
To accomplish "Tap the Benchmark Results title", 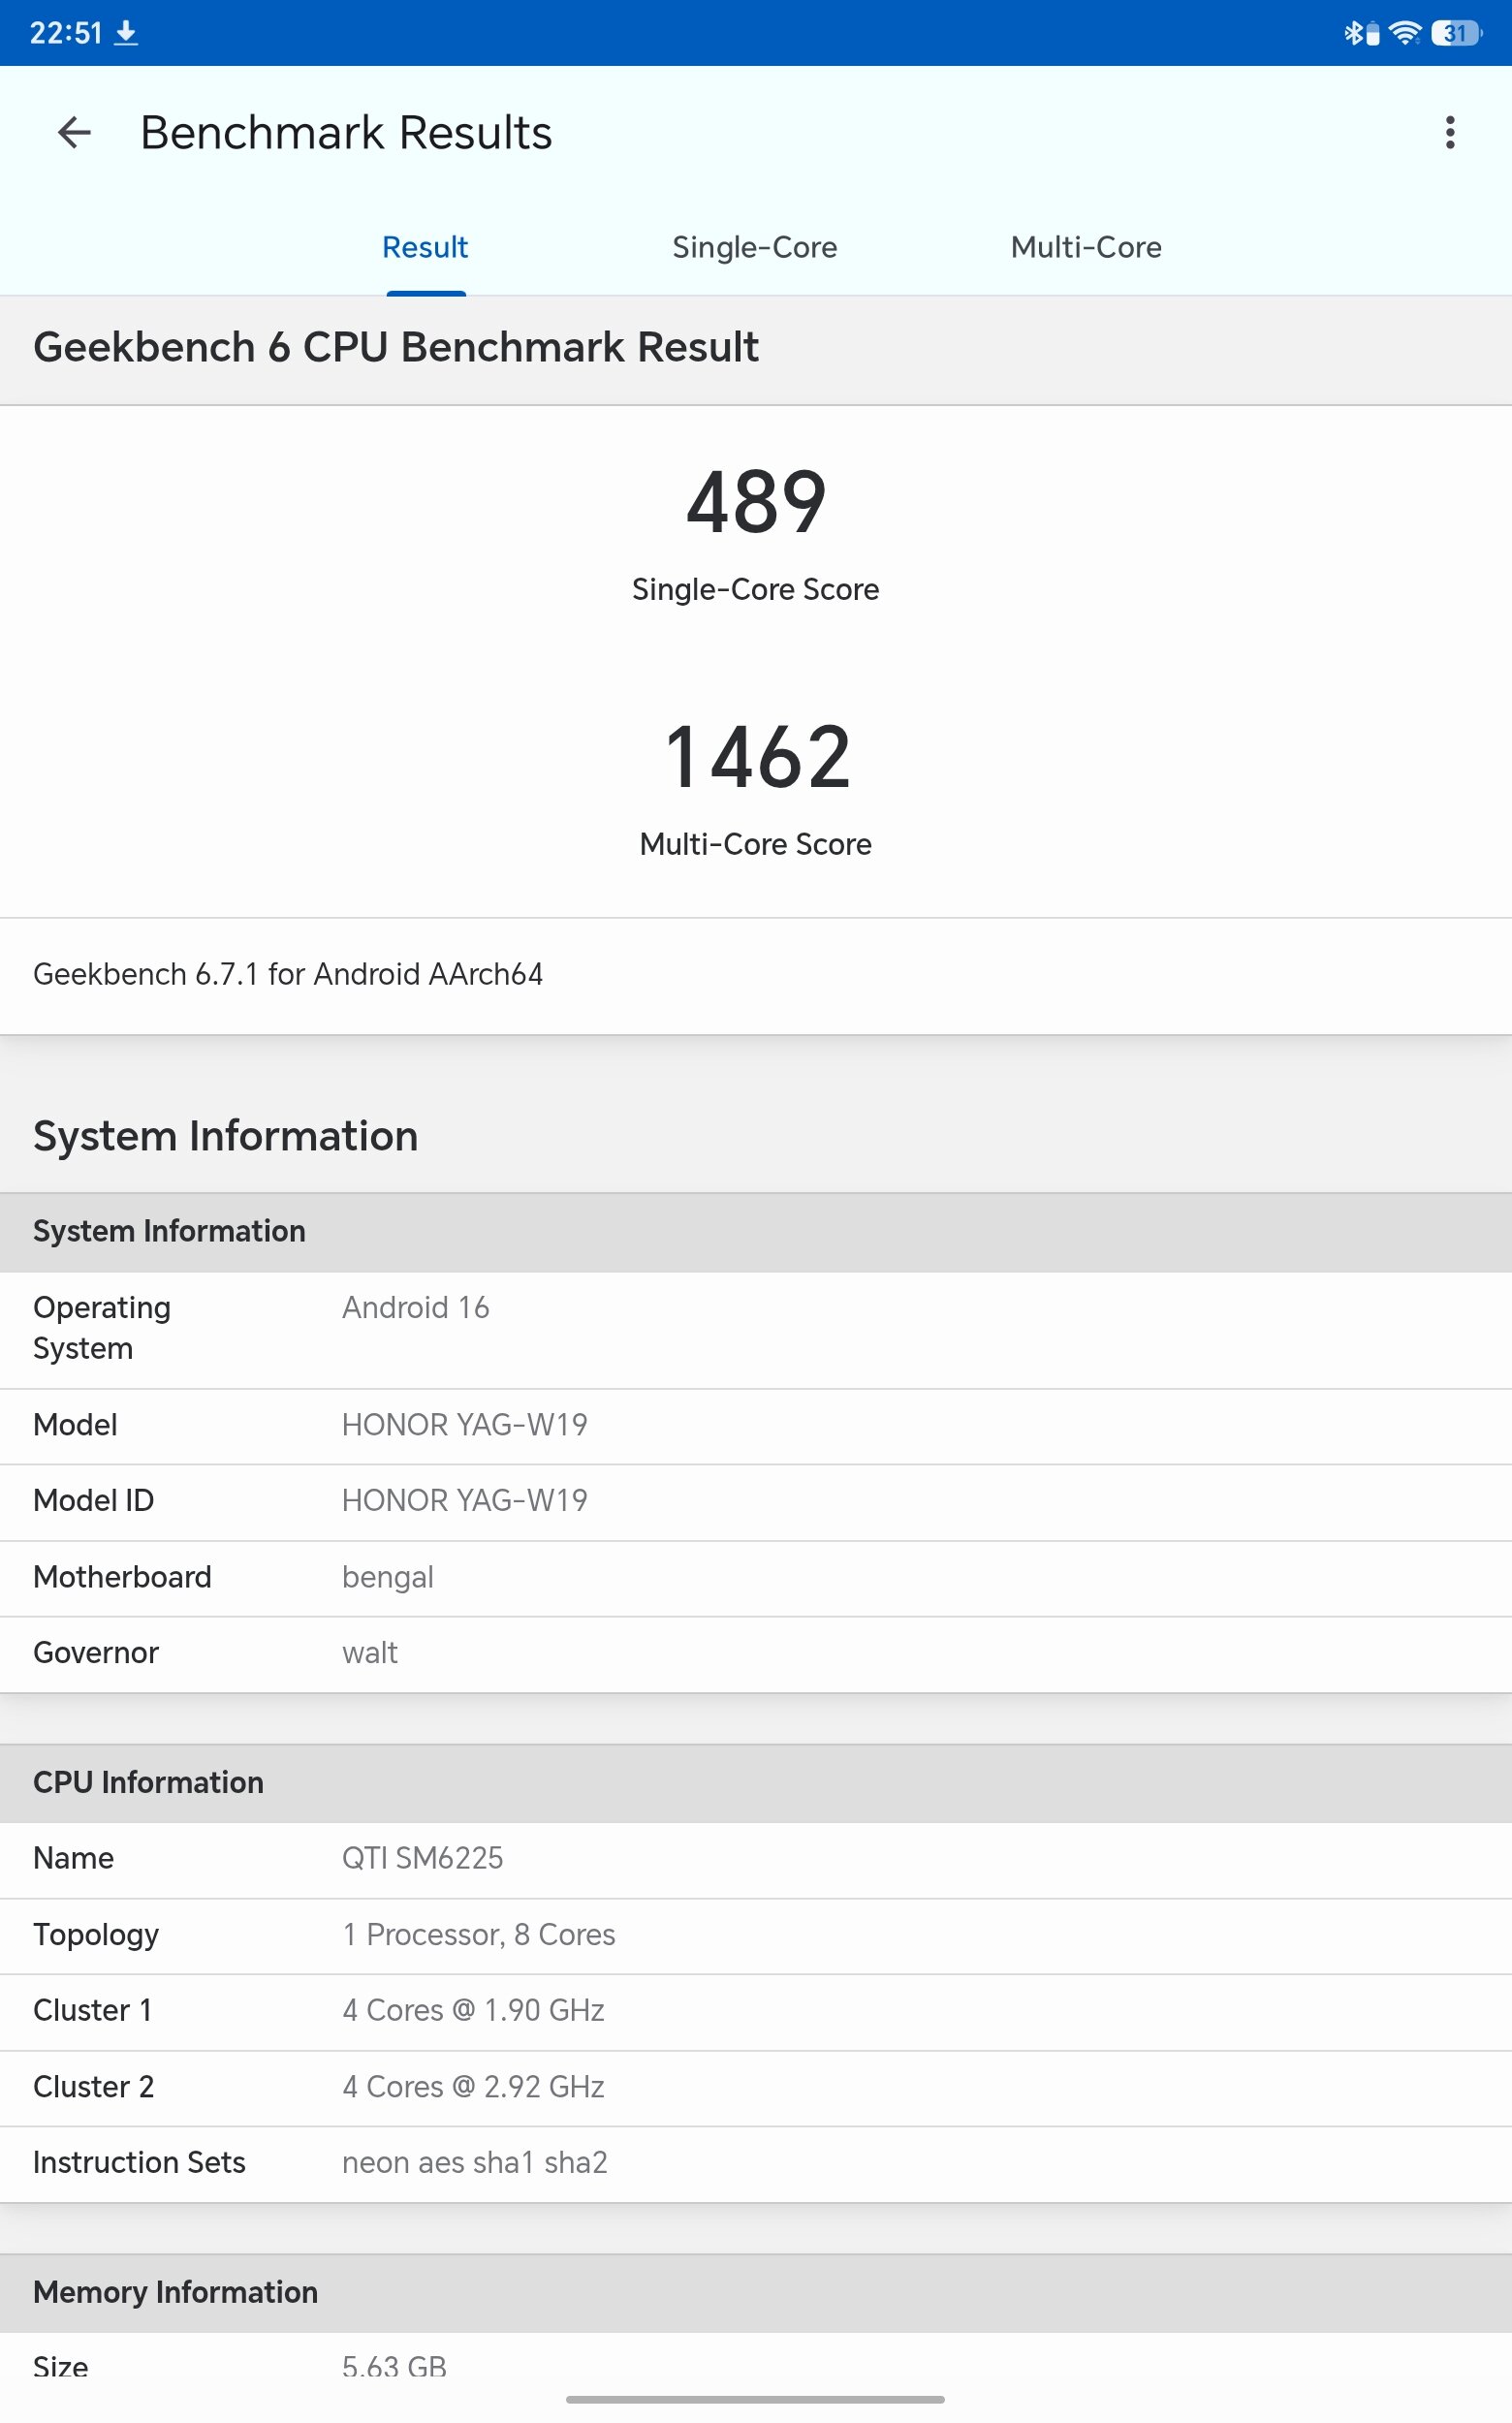I will (x=346, y=132).
